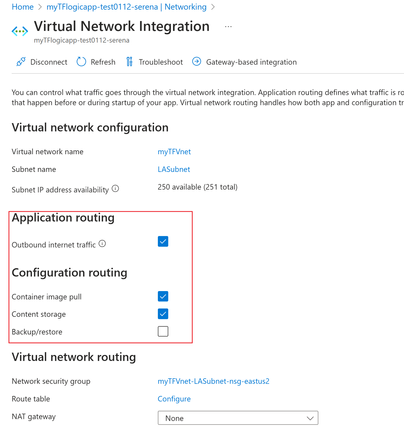Click the '250 available (251 total)' value
Image resolution: width=404 pixels, height=443 pixels.
pyautogui.click(x=198, y=187)
